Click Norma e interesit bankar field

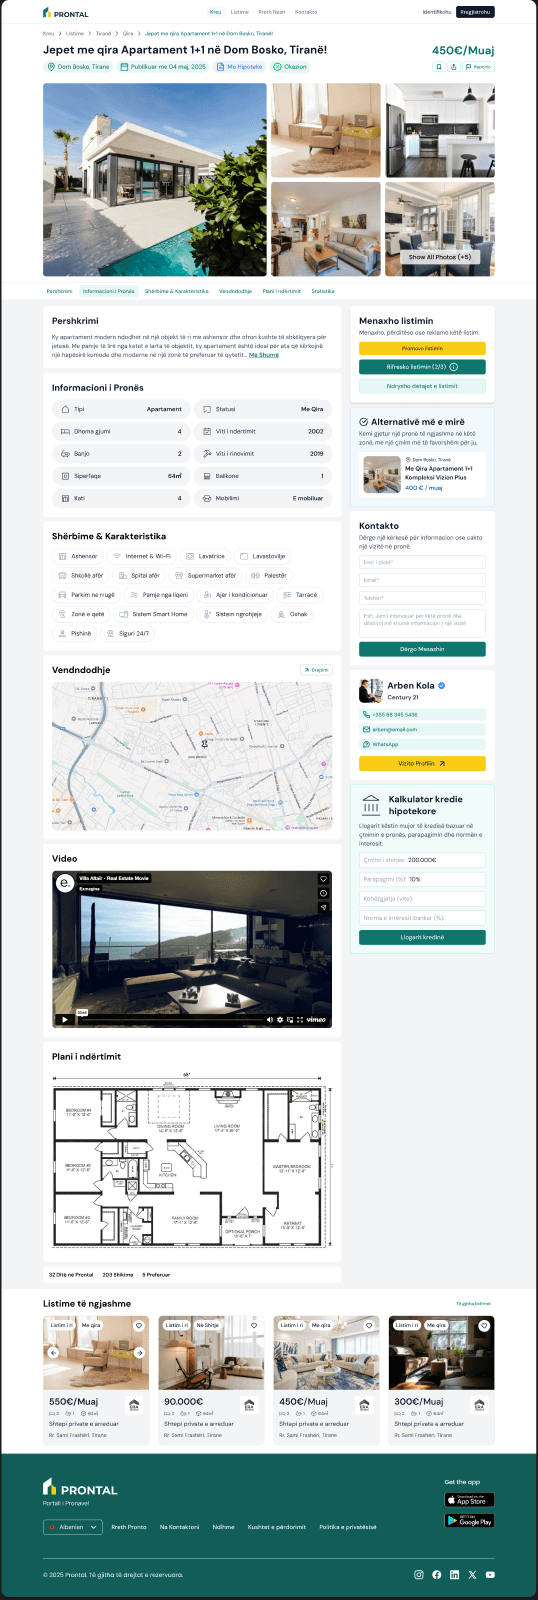pyautogui.click(x=422, y=917)
